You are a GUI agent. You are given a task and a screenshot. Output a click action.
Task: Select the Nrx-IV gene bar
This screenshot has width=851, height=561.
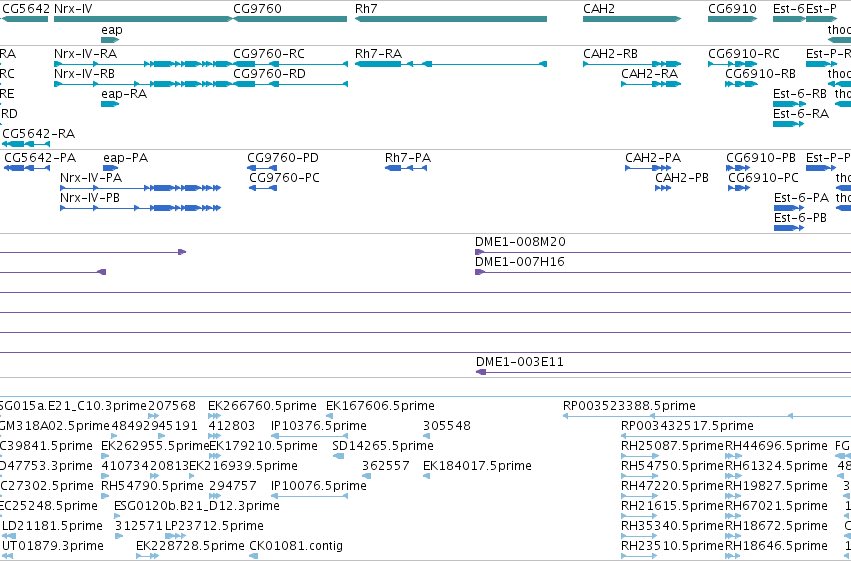[x=143, y=19]
